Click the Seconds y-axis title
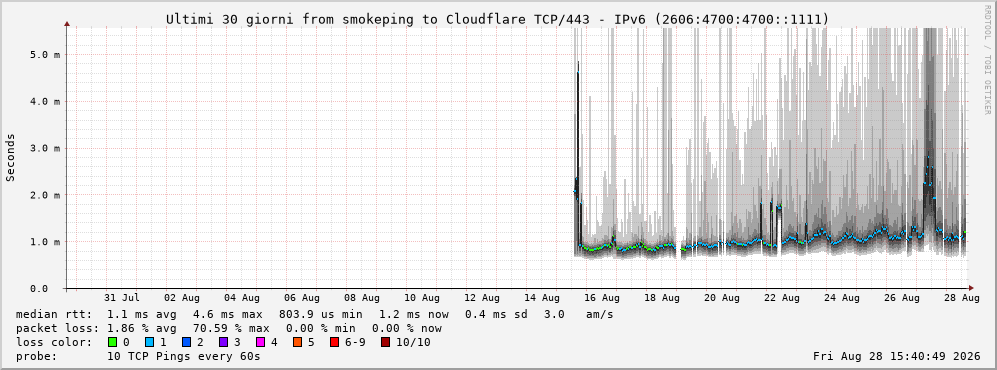Viewport: 997px width, 370px height. [x=11, y=157]
